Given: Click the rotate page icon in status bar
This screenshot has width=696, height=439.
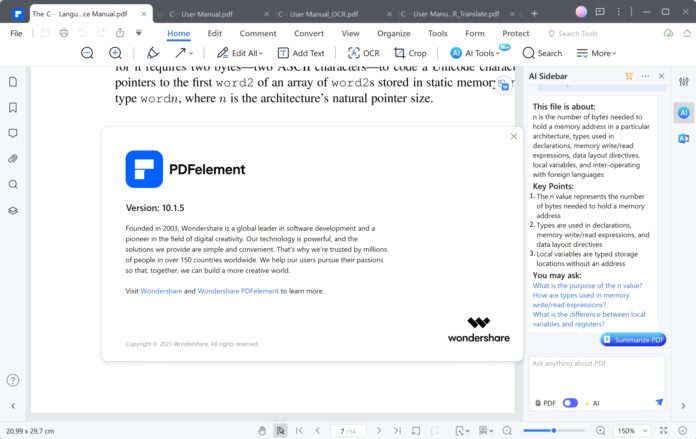Looking at the screenshot, I should pyautogui.click(x=416, y=431).
